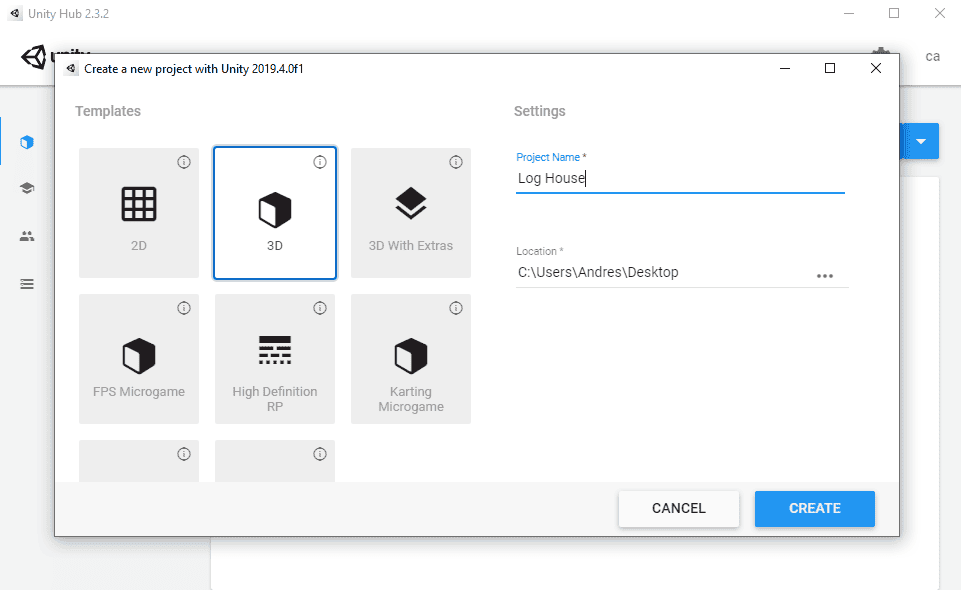Open the Learn section with graduation cap icon
The height and width of the screenshot is (590, 961).
tap(26, 187)
